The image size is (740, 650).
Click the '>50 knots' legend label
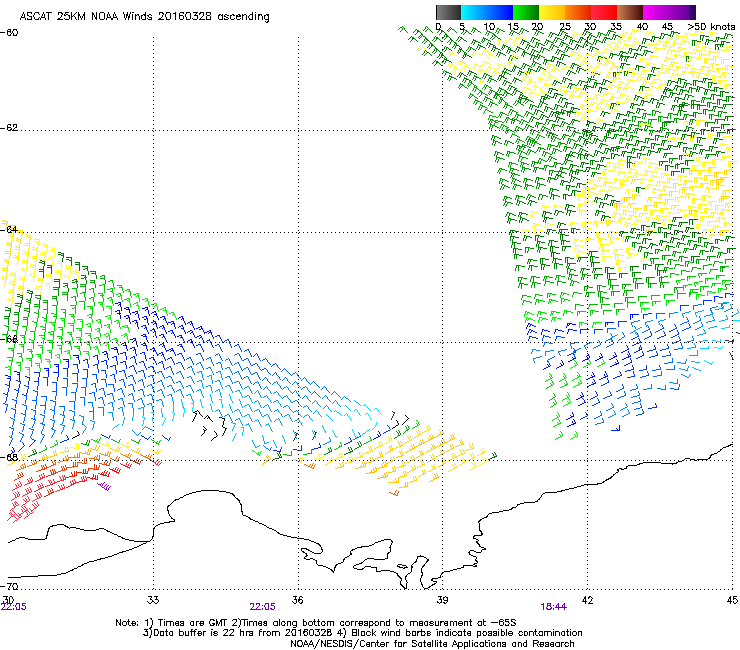[x=711, y=27]
